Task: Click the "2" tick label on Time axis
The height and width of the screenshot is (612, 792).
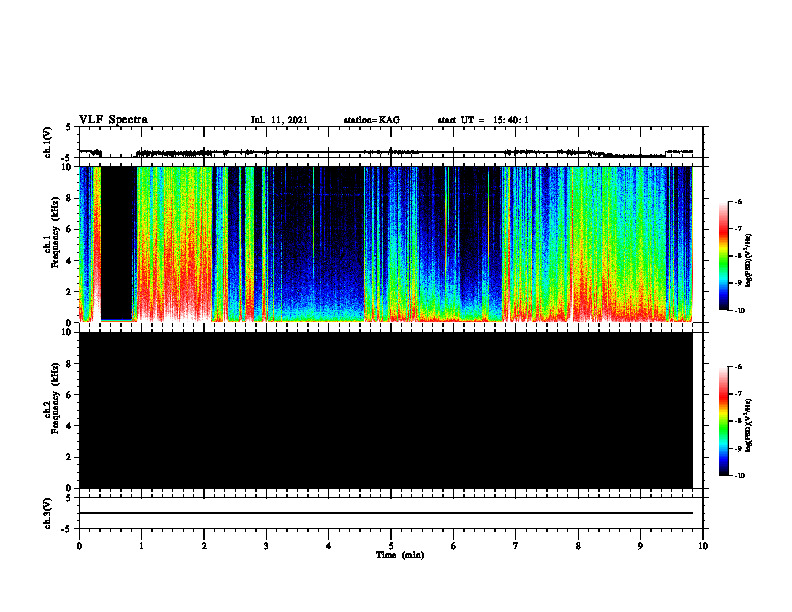Action: (204, 546)
